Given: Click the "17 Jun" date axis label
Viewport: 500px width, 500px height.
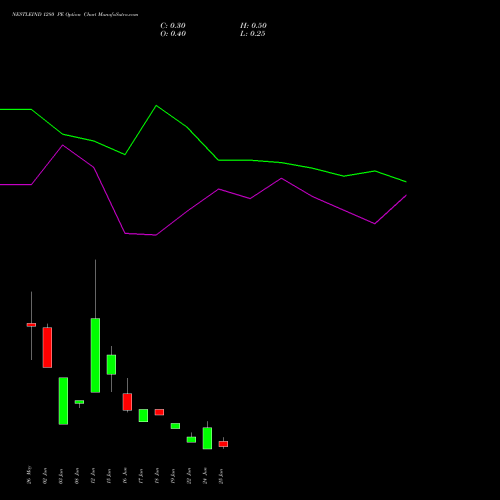Looking at the screenshot, I should click(x=141, y=476).
